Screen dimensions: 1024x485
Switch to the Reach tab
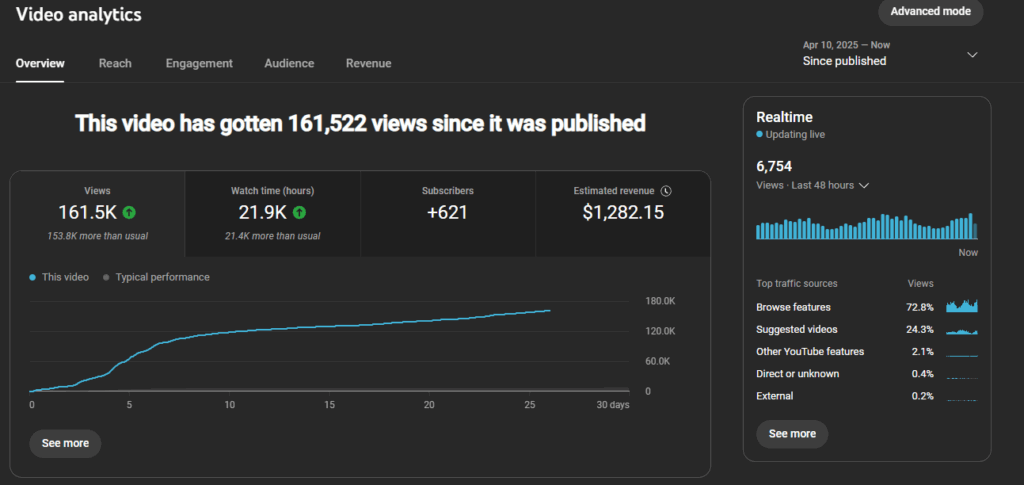point(115,64)
